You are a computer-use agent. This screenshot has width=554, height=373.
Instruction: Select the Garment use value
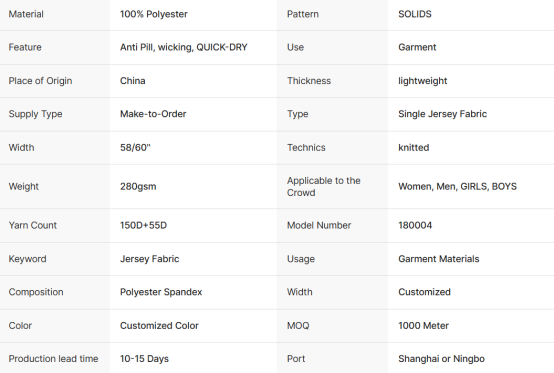coord(417,47)
